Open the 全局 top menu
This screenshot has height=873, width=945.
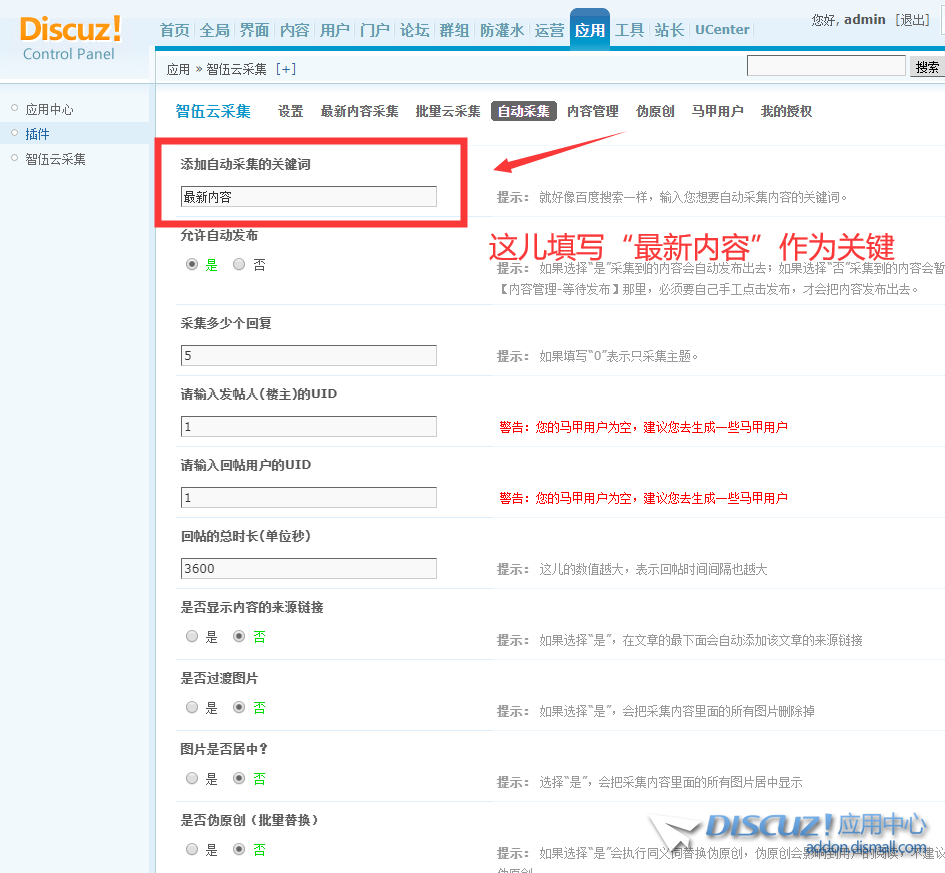215,30
